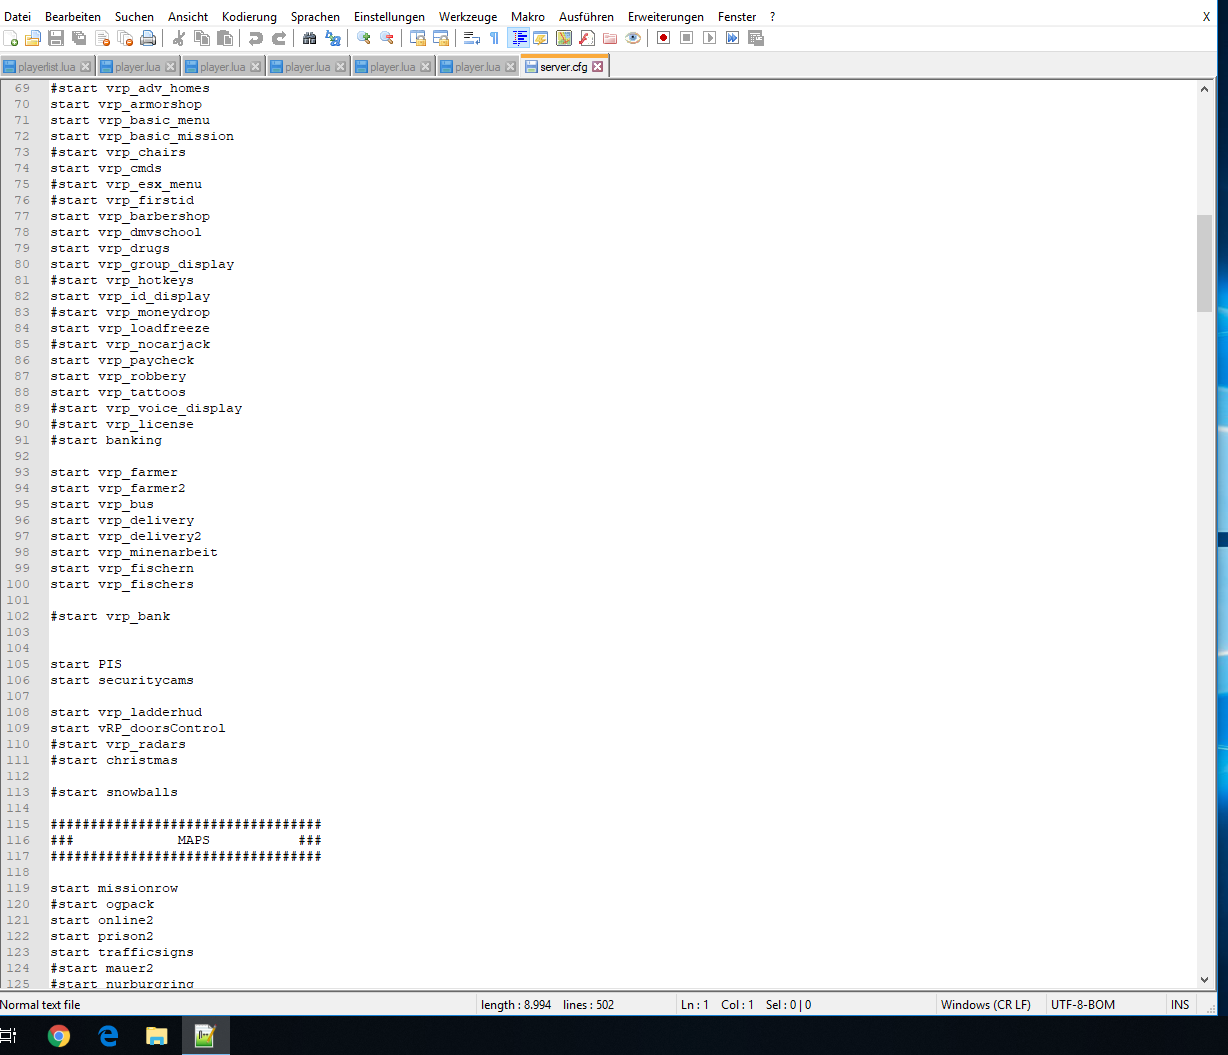Click the Close All documents icon
Image resolution: width=1228 pixels, height=1055 pixels.
[x=125, y=38]
